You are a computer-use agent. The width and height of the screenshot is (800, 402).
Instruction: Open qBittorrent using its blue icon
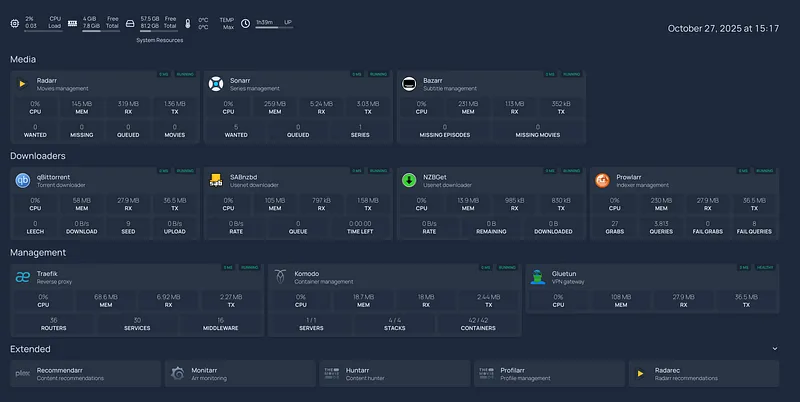pyautogui.click(x=22, y=181)
